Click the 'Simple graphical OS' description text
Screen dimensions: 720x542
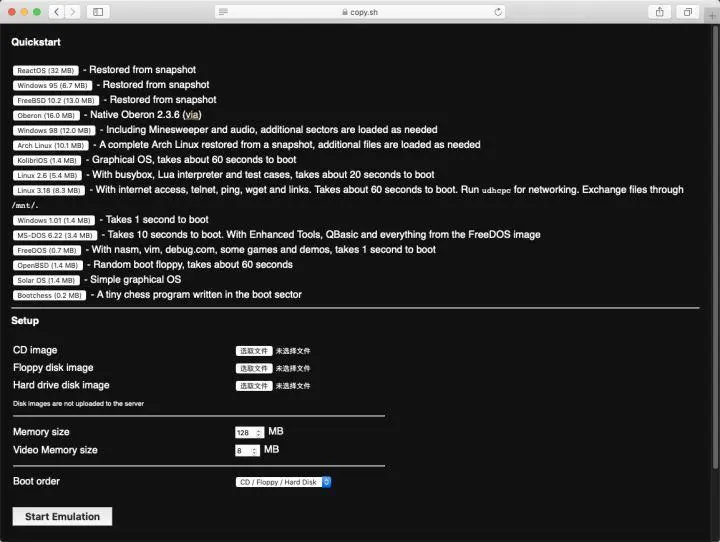click(135, 279)
